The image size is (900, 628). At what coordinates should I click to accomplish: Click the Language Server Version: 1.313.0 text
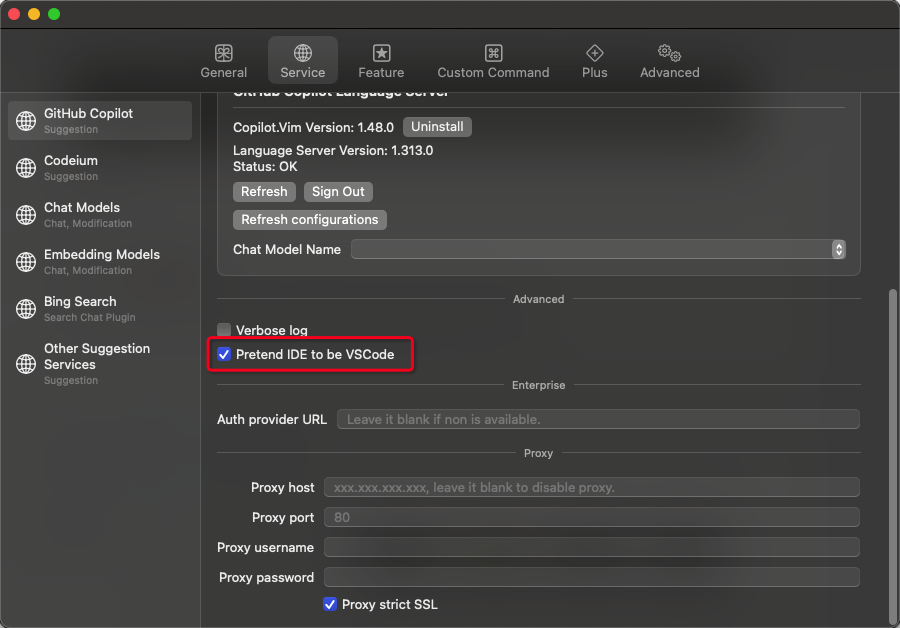pyautogui.click(x=333, y=150)
